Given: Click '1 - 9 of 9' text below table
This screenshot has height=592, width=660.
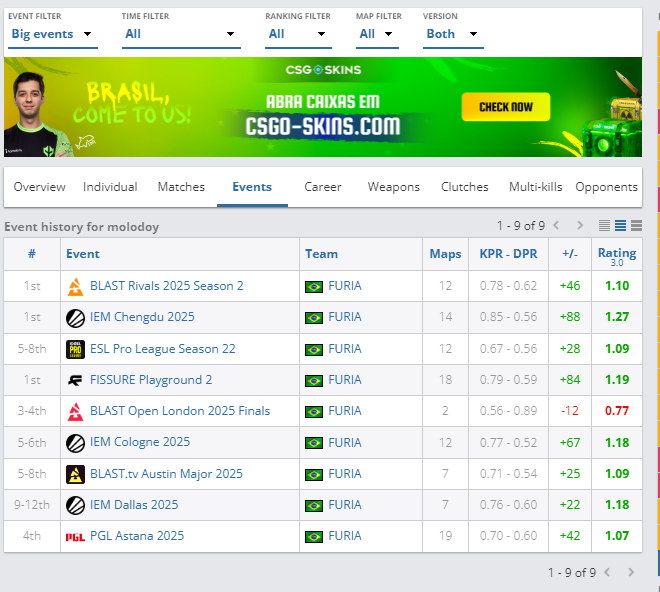Looking at the screenshot, I should tap(572, 573).
